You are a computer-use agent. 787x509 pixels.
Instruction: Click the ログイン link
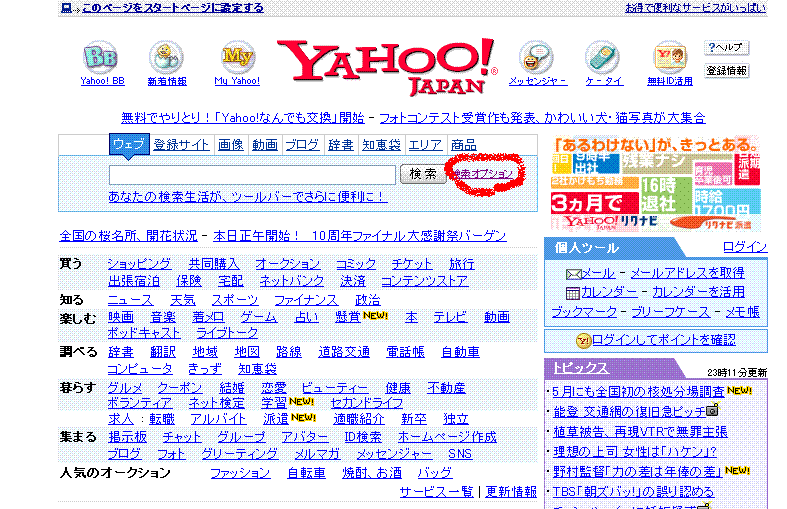coord(745,247)
